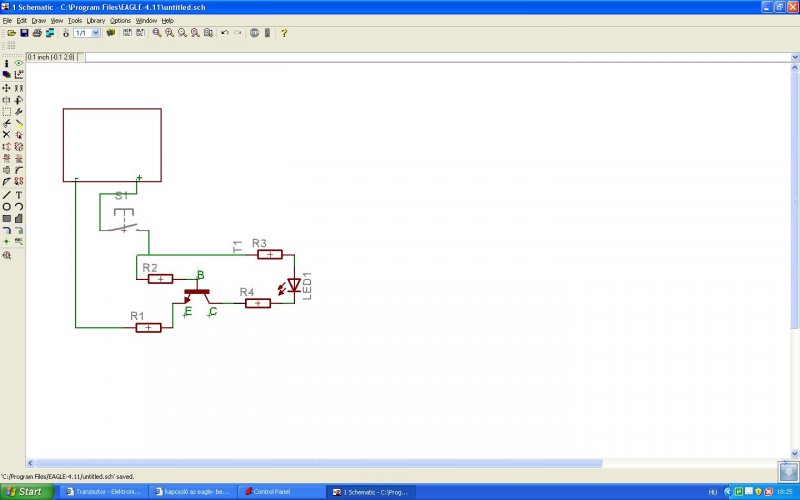Click the vertical scrollbar thumb
This screenshot has width=800, height=500.
click(795, 200)
